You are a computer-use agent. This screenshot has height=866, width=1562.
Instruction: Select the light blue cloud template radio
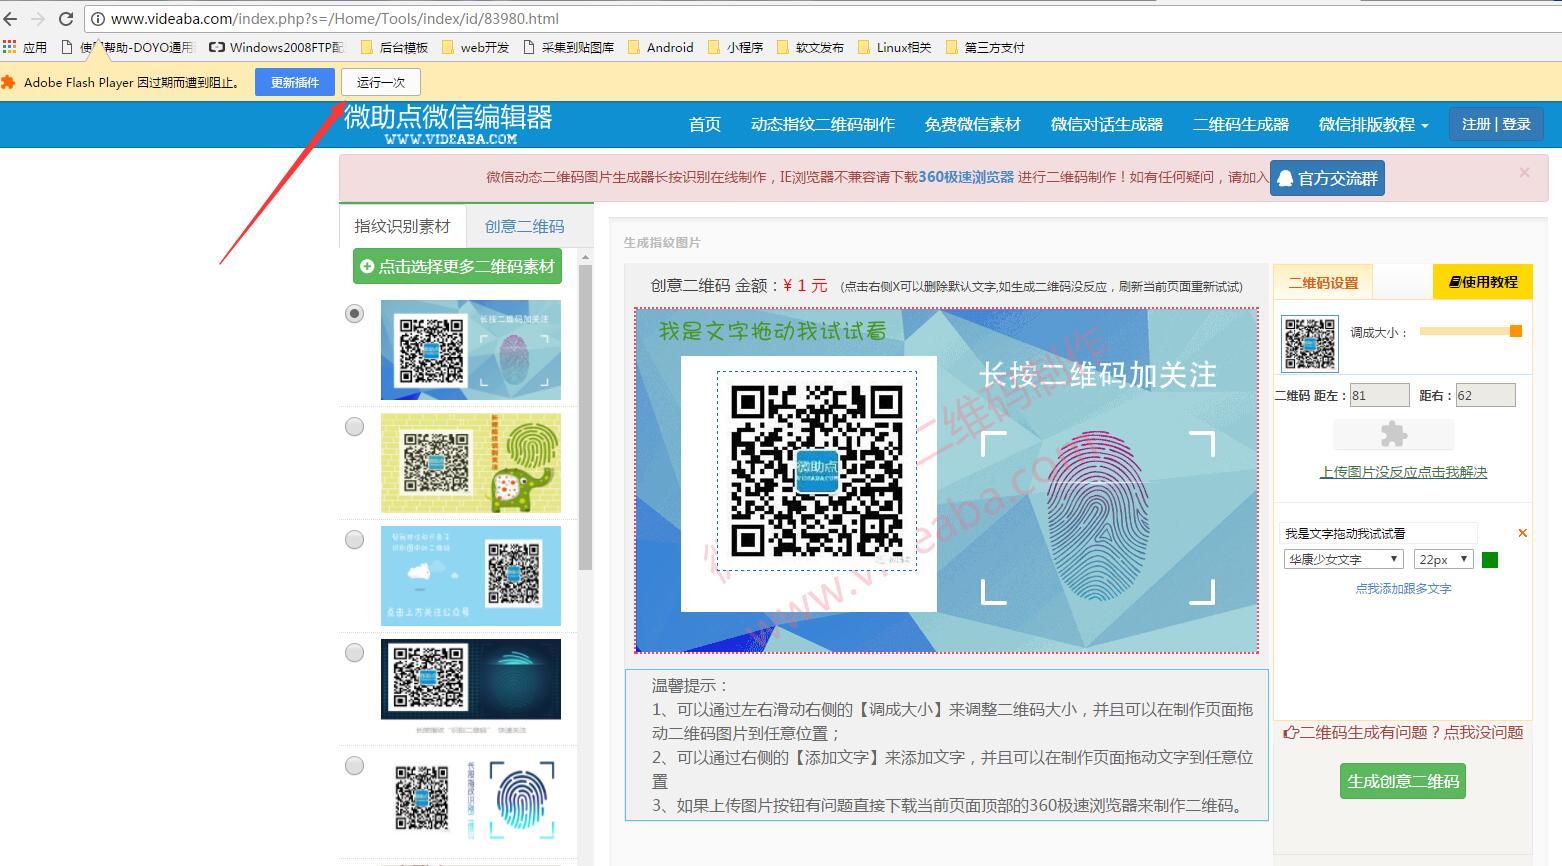click(355, 539)
